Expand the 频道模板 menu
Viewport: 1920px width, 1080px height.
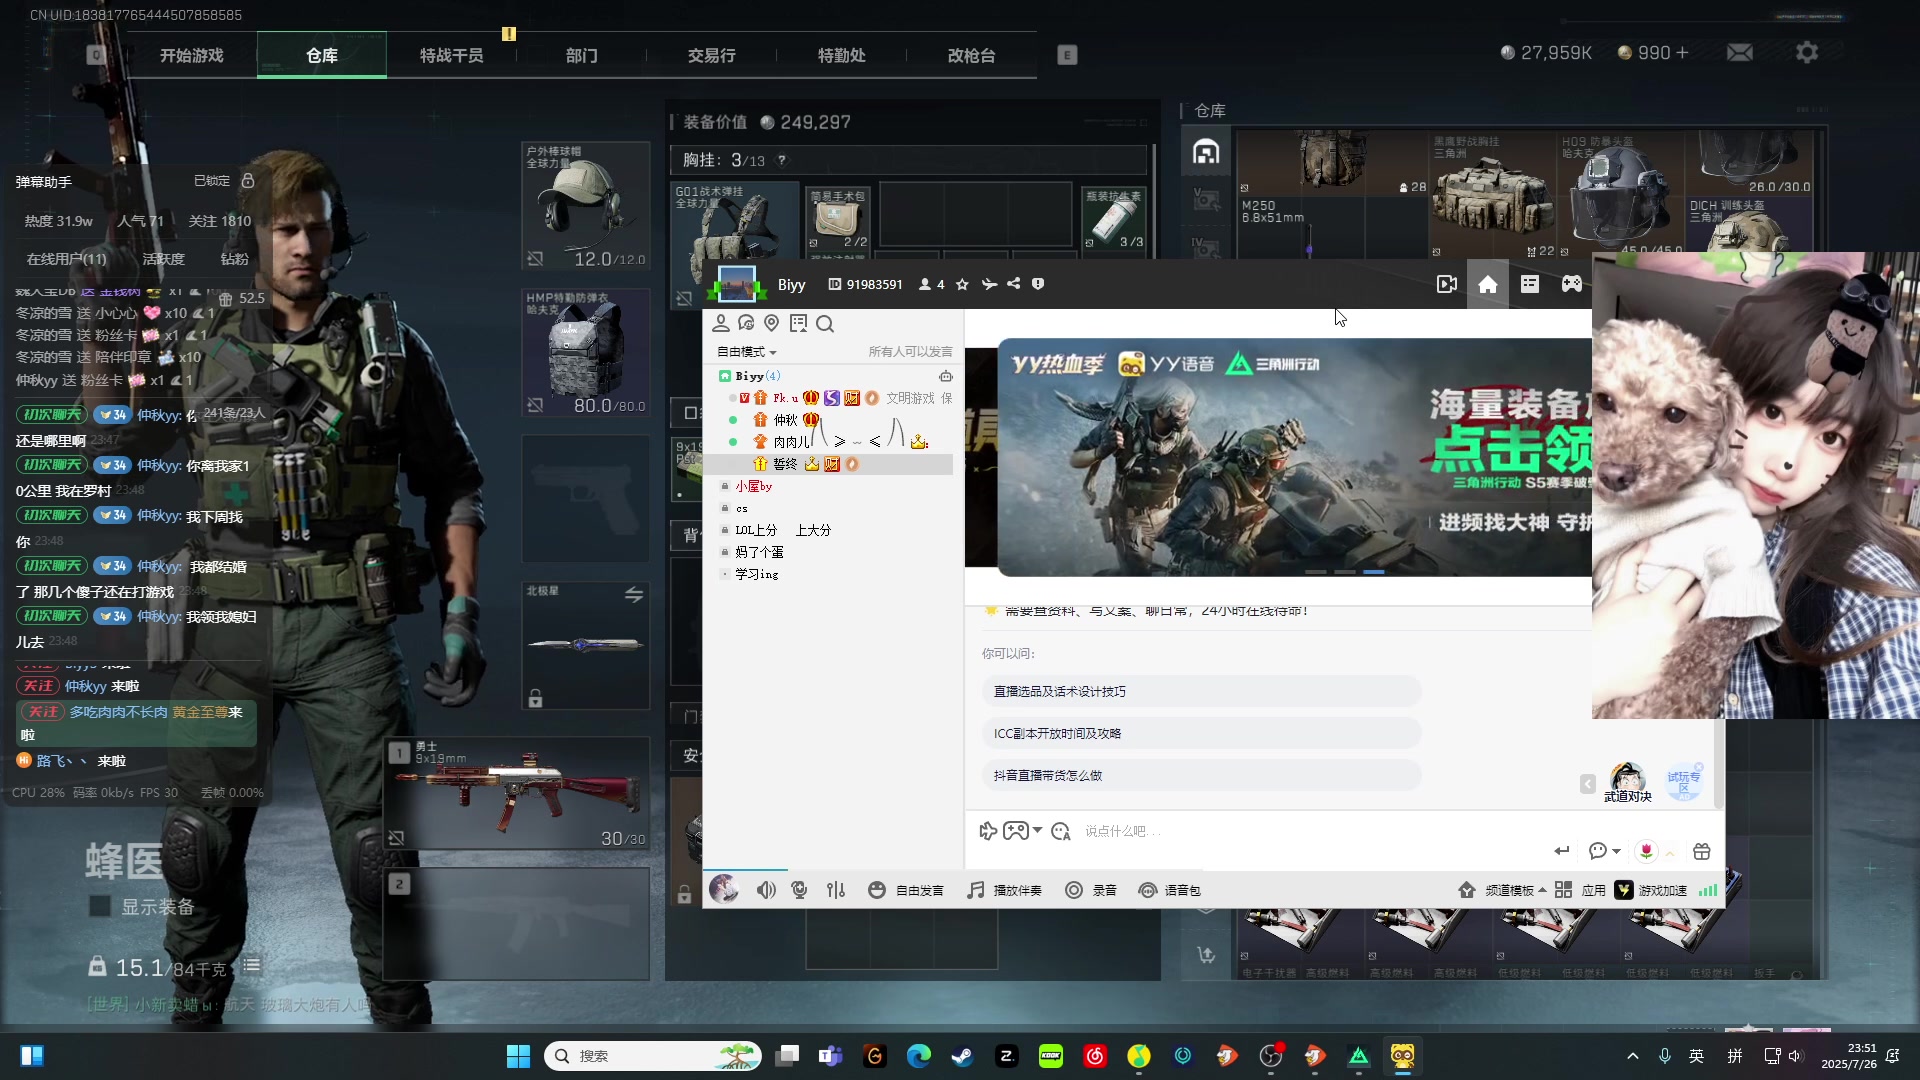[1503, 890]
